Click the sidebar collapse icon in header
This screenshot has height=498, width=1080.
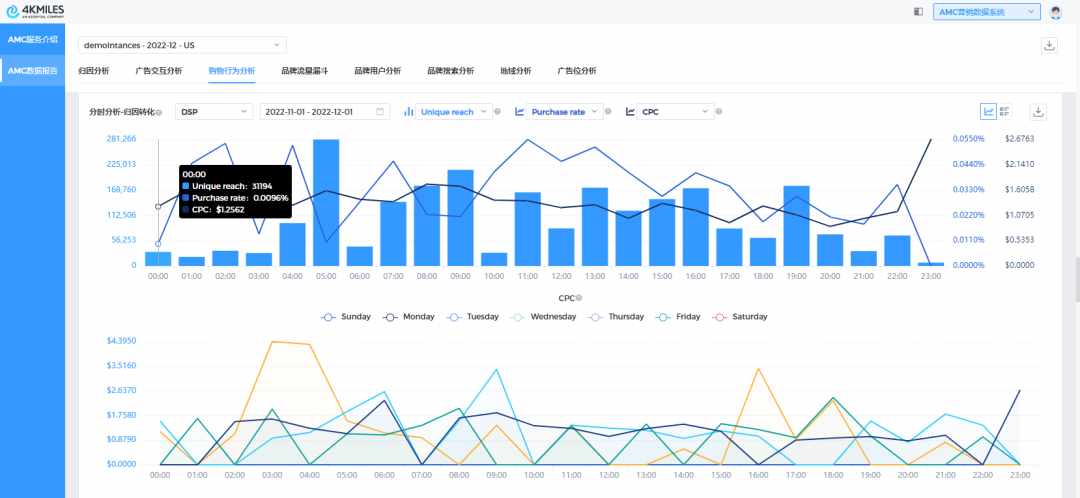(x=918, y=12)
